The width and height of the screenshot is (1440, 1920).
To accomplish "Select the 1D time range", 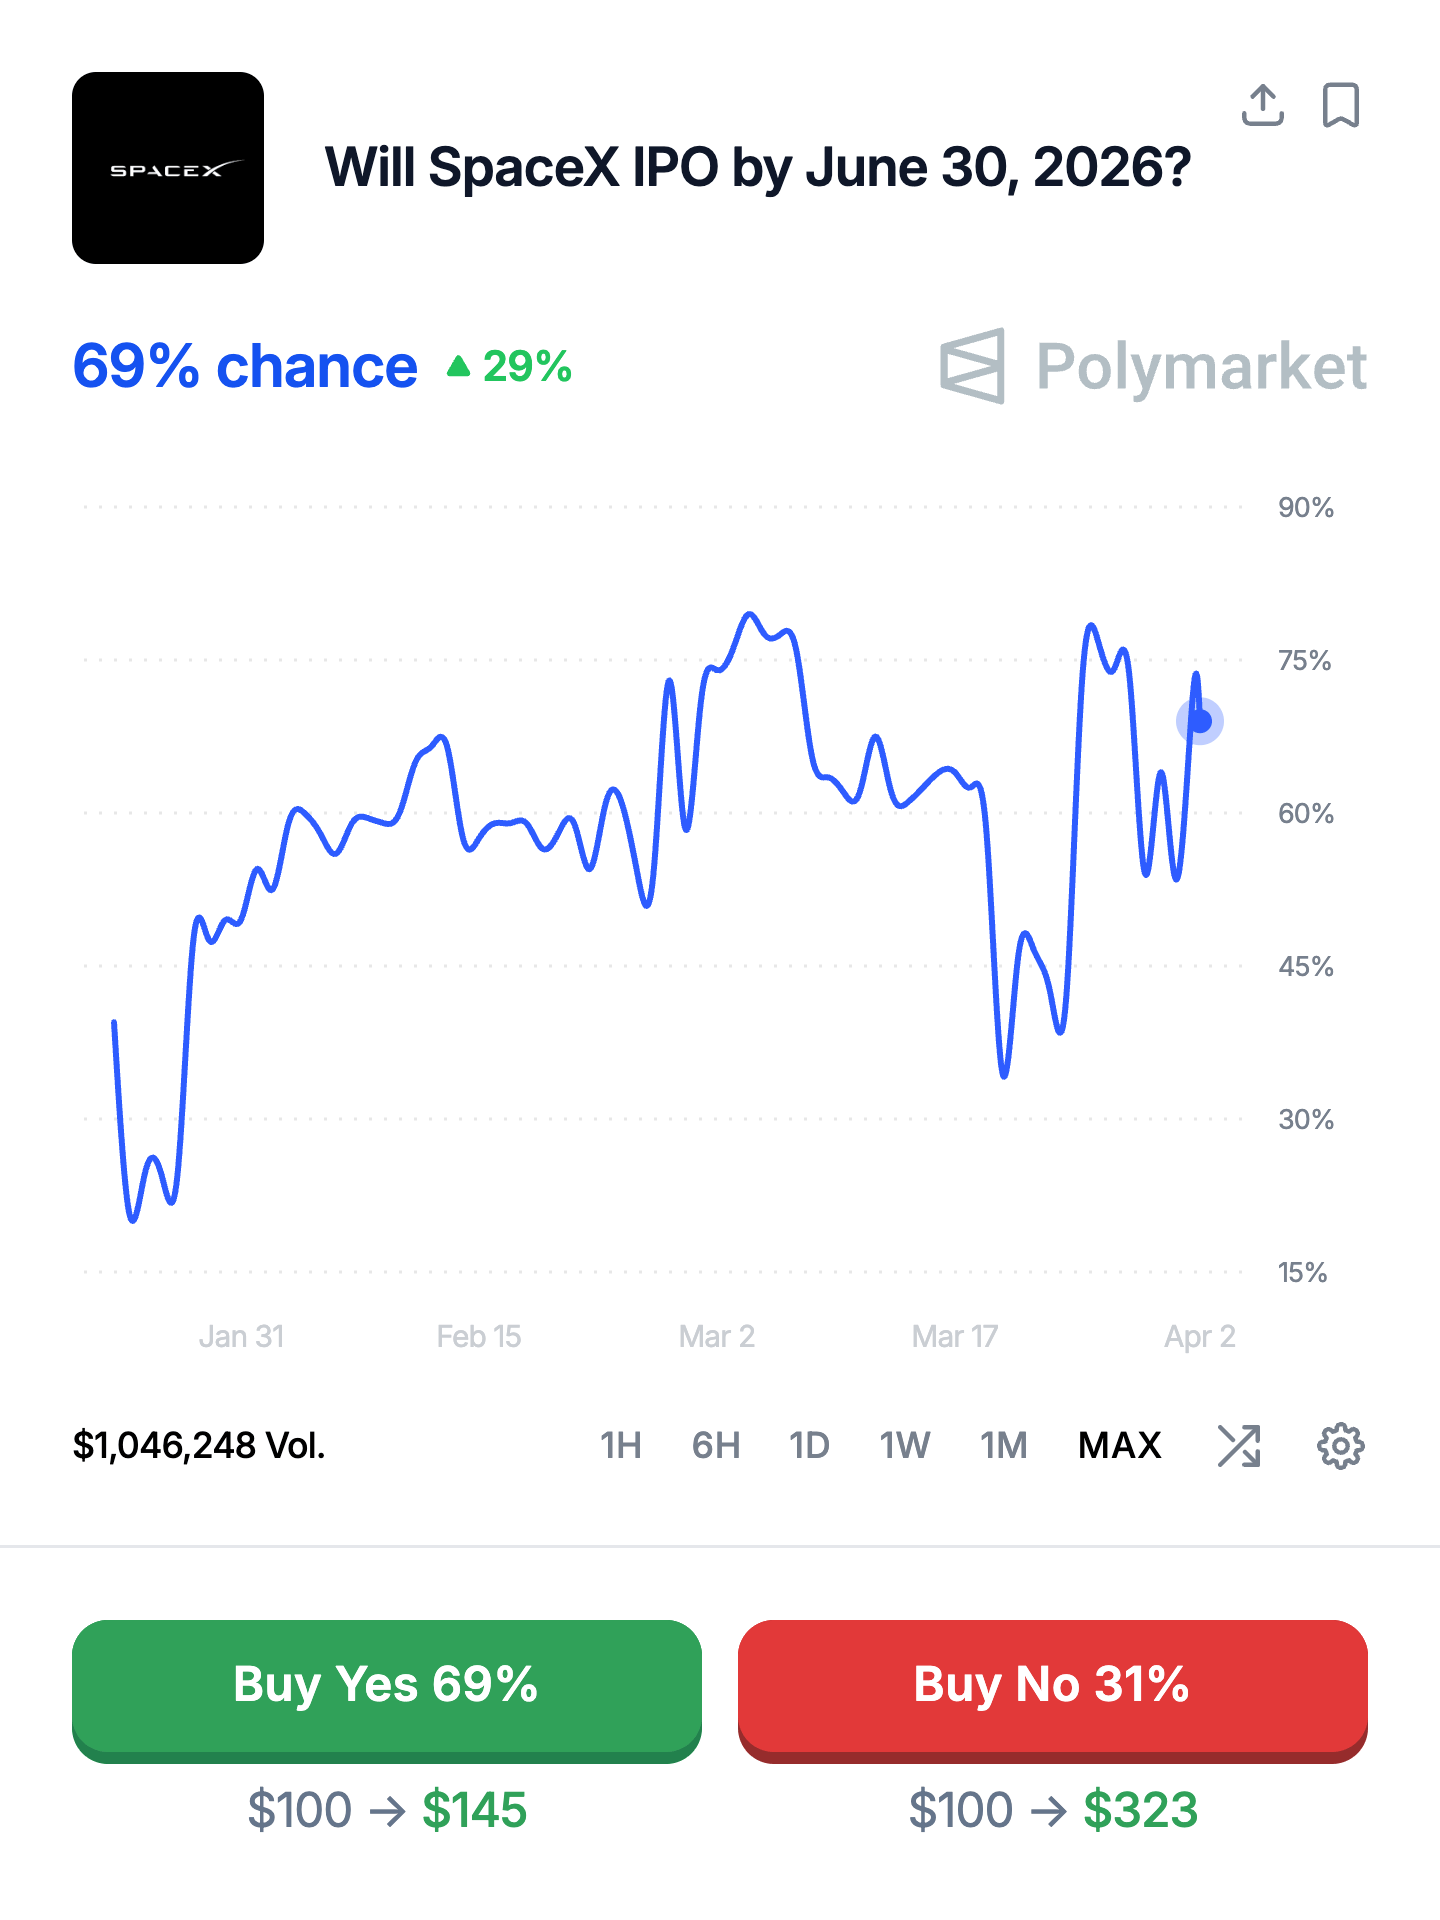I will [x=809, y=1446].
